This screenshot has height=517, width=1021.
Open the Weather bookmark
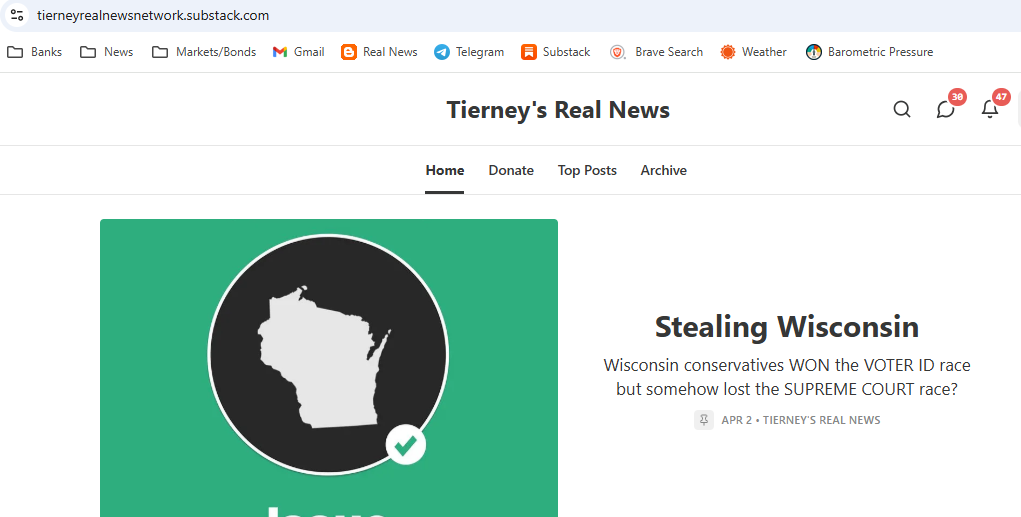point(753,52)
